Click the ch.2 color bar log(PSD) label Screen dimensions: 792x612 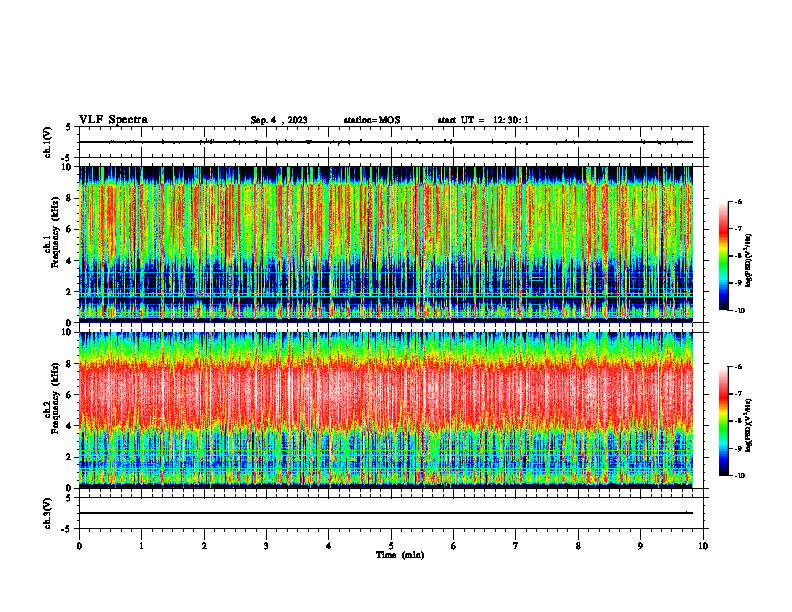749,425
